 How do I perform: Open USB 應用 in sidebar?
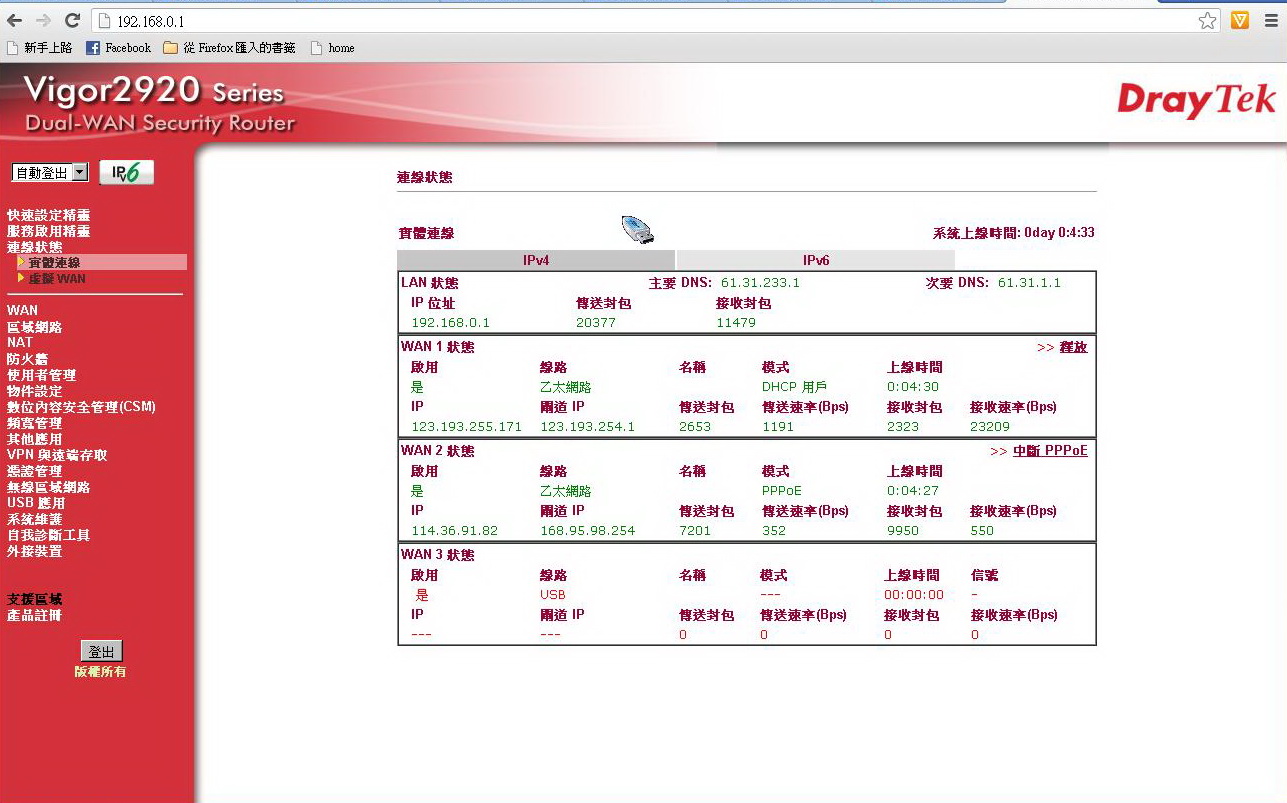pyautogui.click(x=36, y=503)
